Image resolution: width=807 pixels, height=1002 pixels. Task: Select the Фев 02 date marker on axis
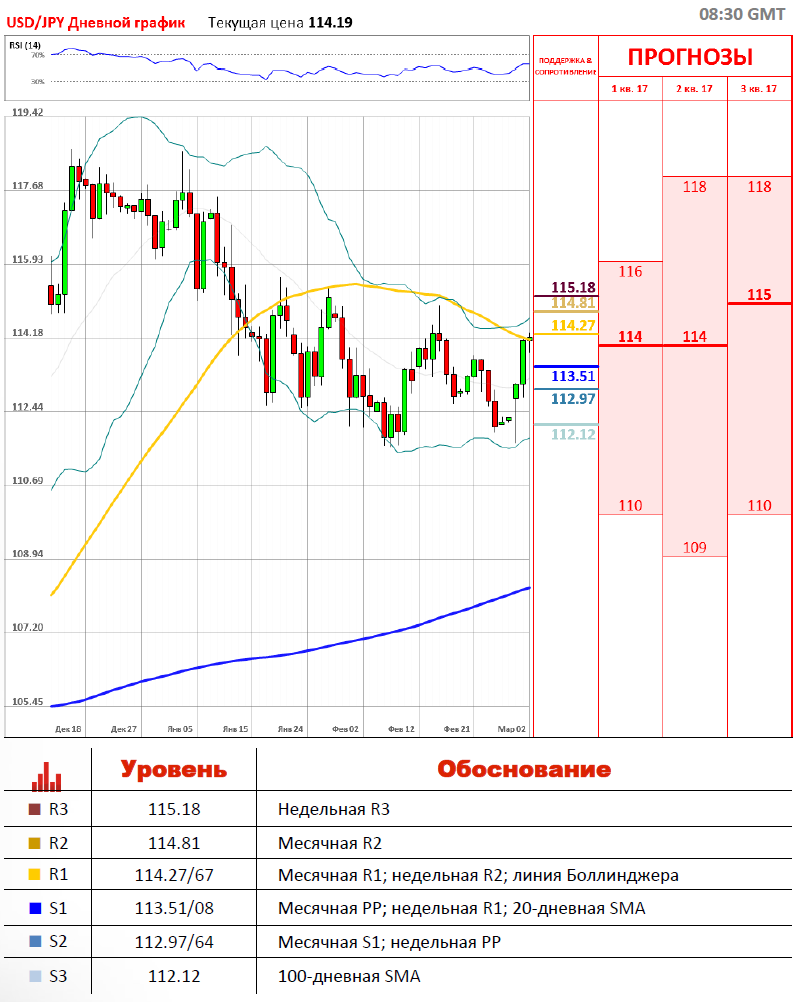coord(346,730)
